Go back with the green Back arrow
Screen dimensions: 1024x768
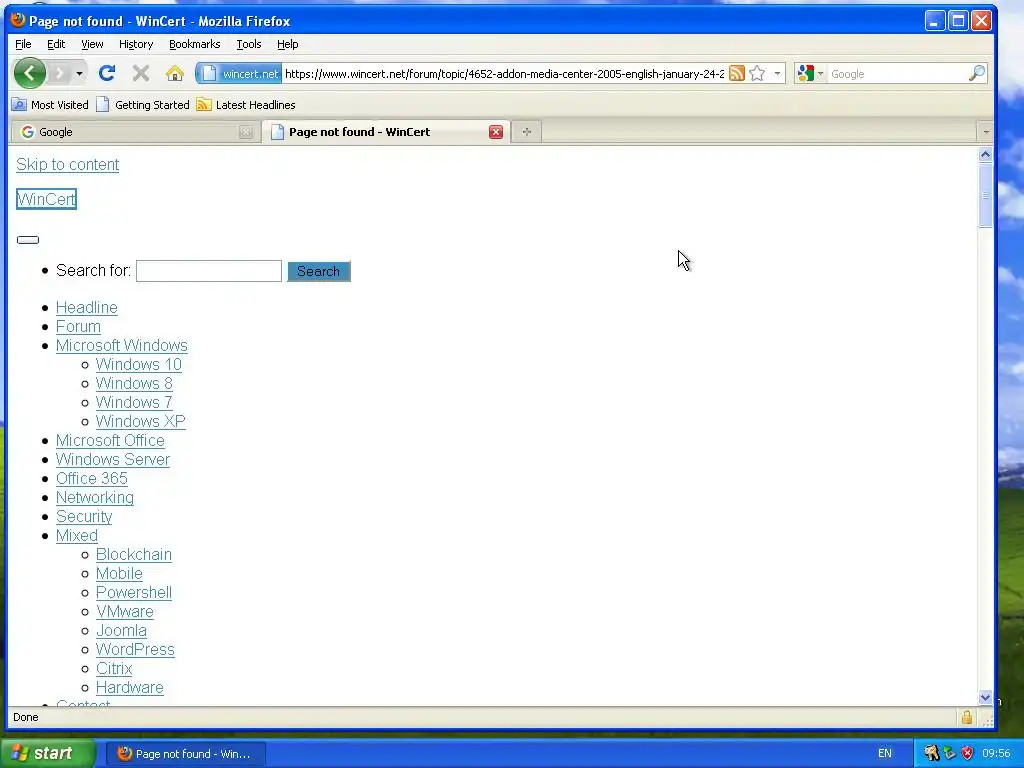(x=29, y=73)
